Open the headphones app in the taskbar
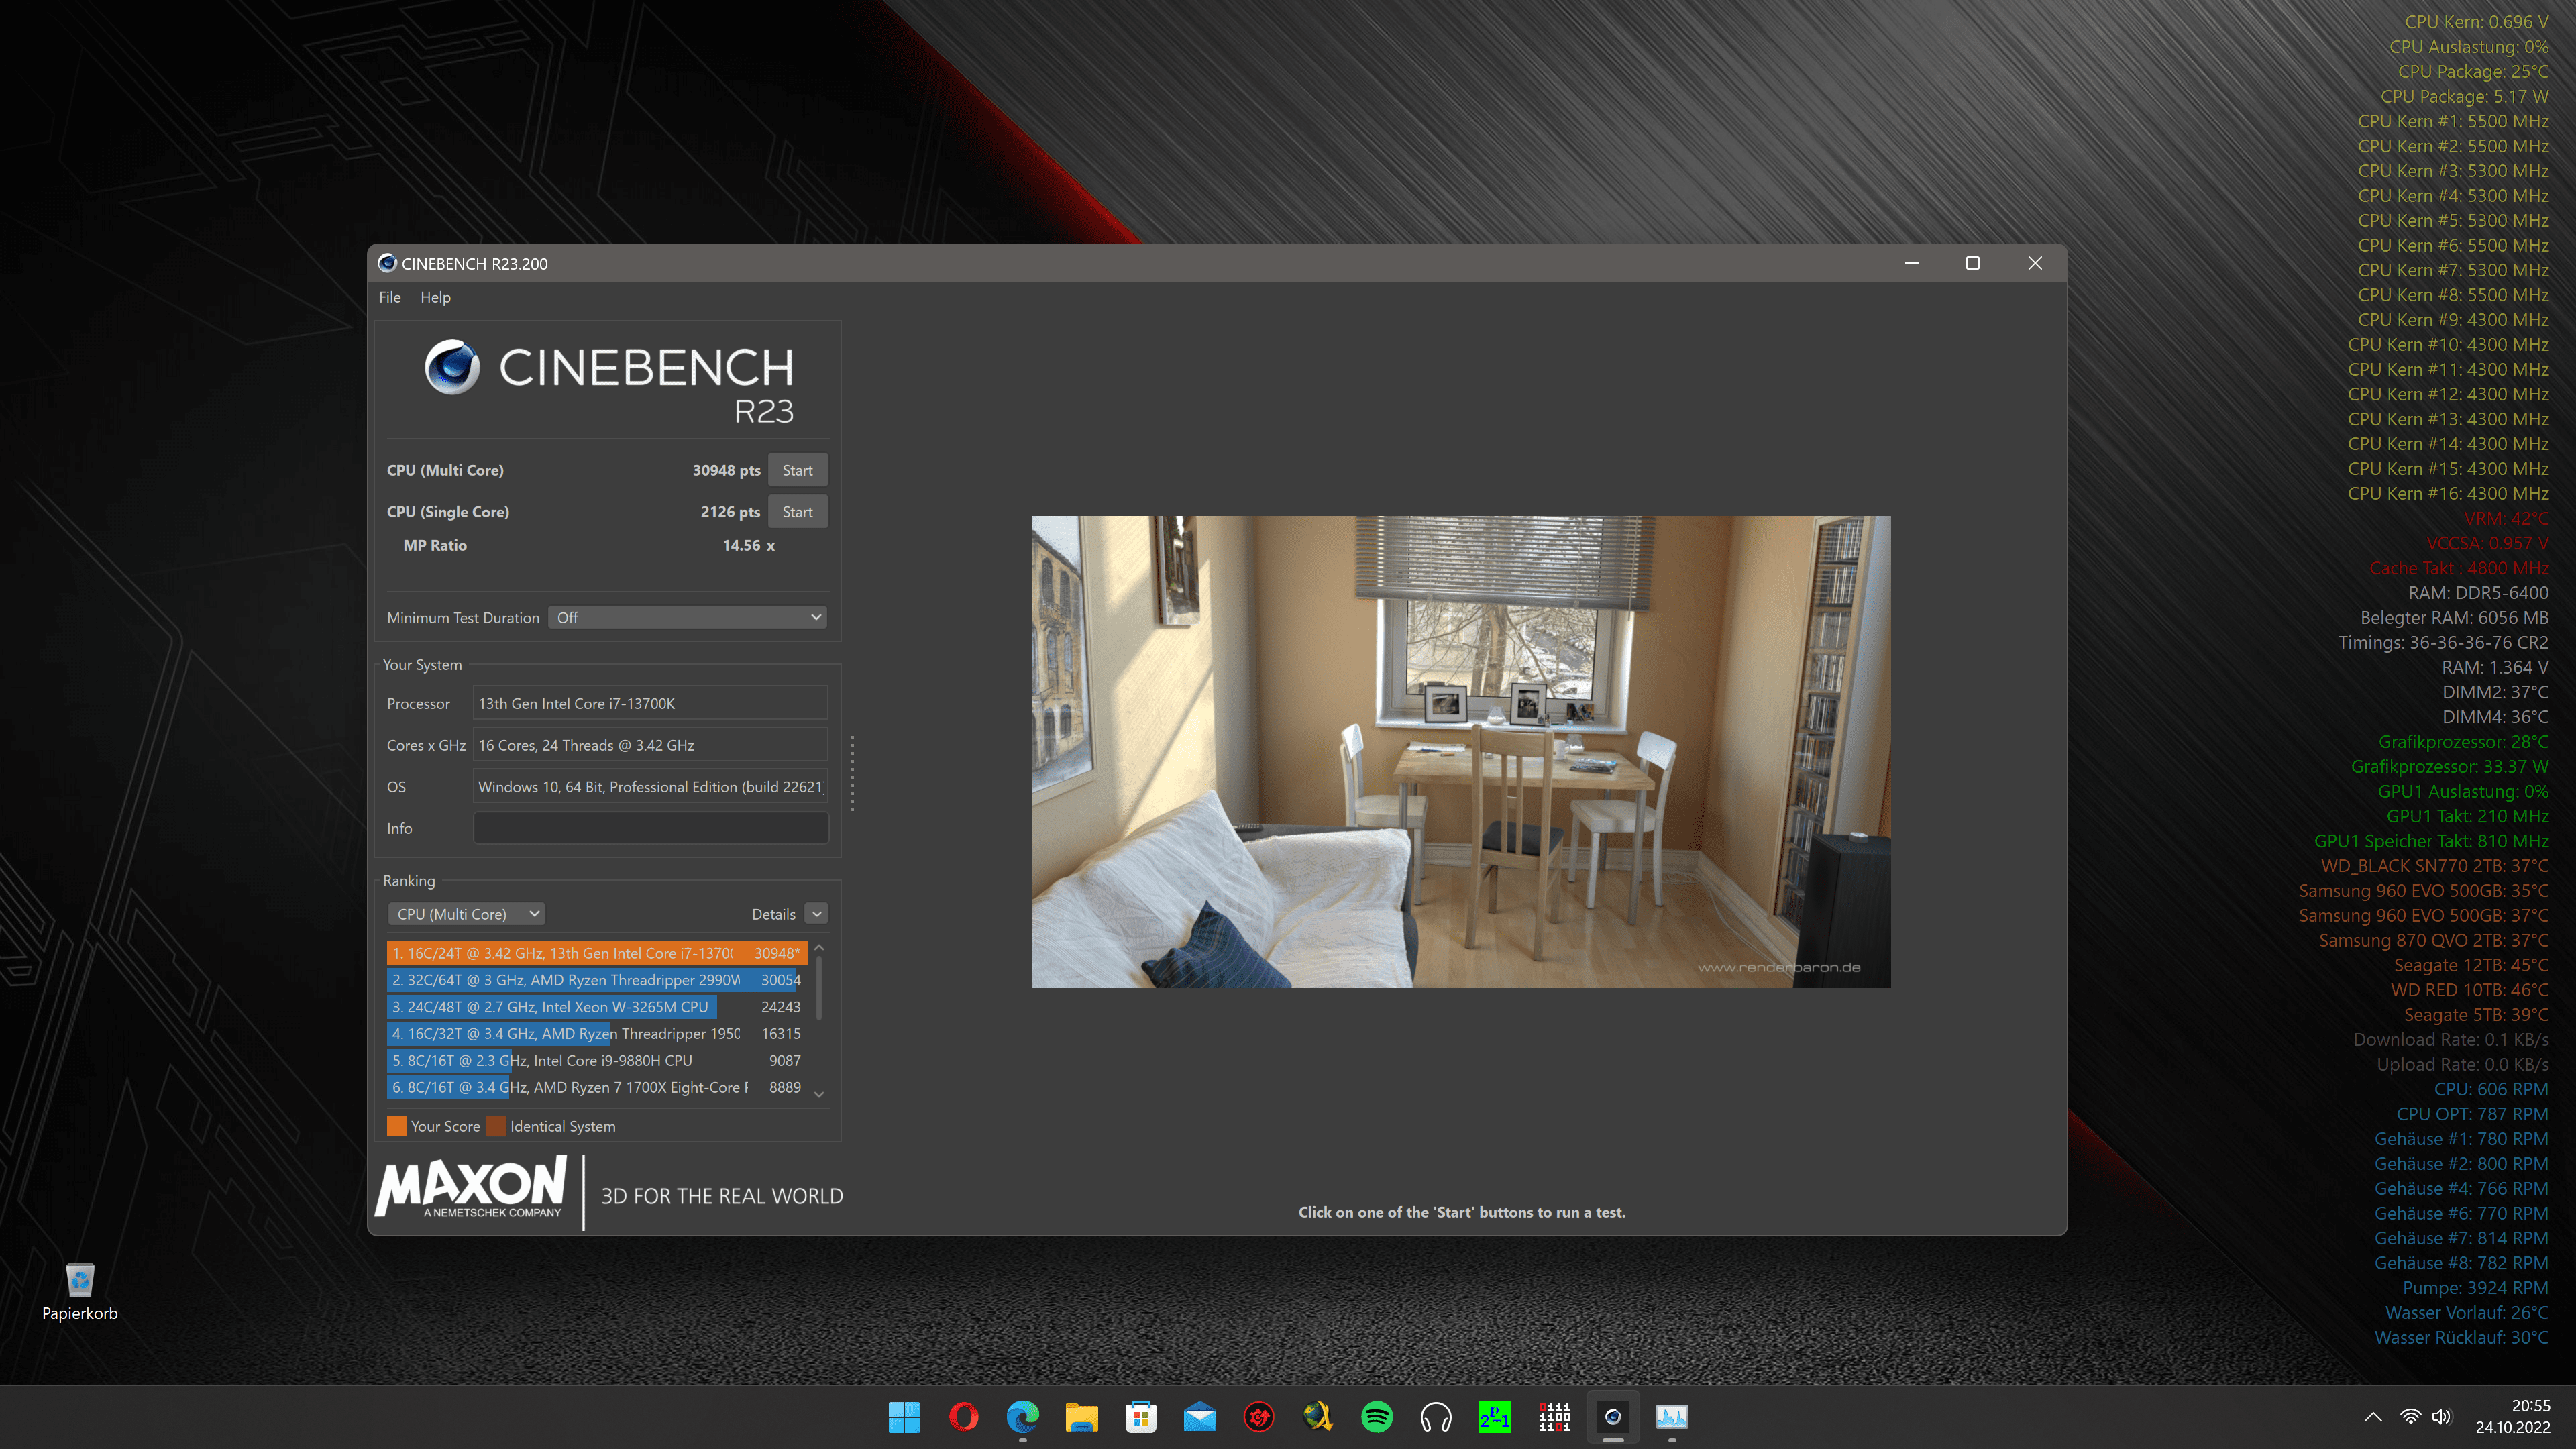This screenshot has width=2576, height=1449. point(1436,1417)
